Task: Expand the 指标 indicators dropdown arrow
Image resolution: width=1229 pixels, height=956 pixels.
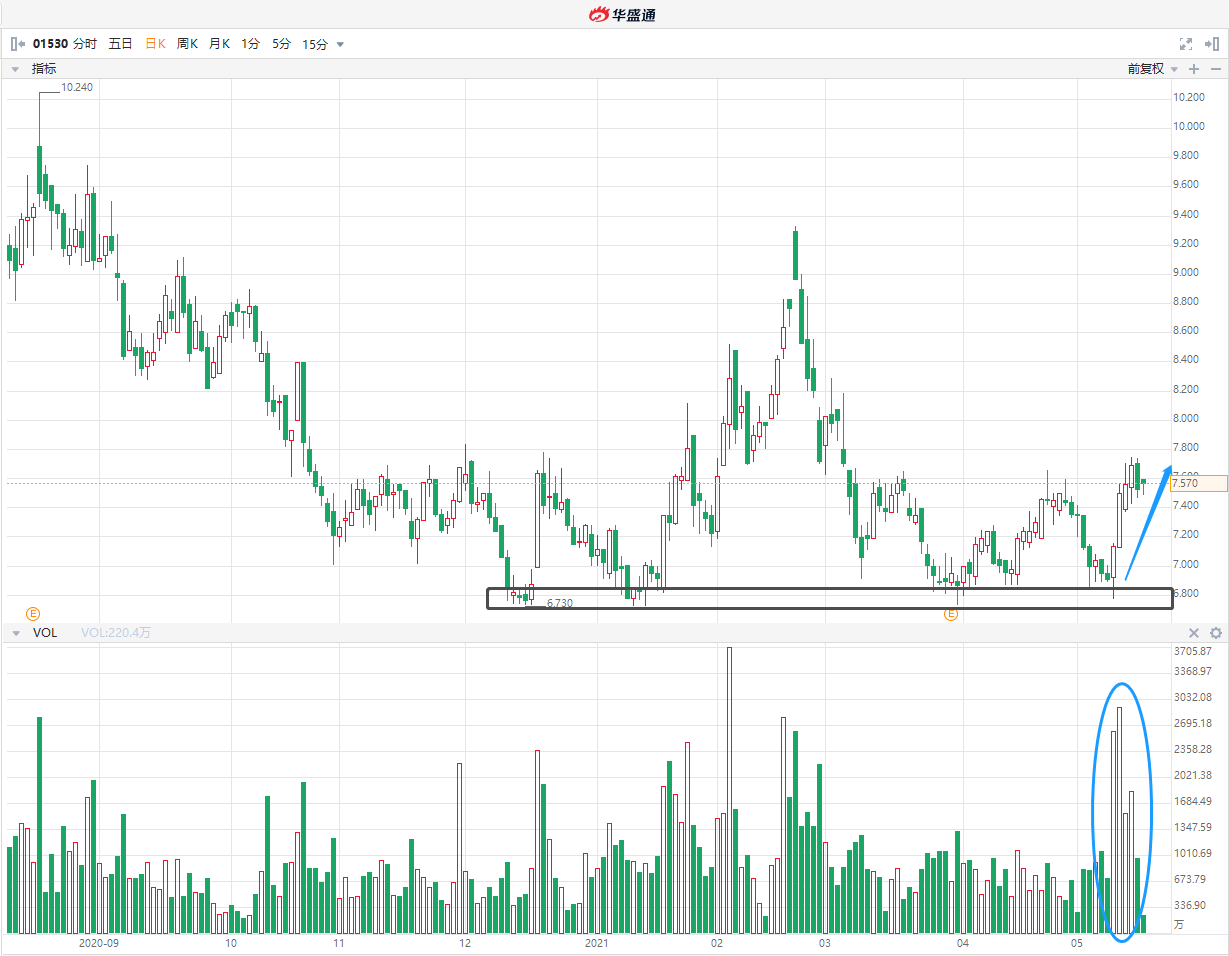Action: click(x=16, y=69)
